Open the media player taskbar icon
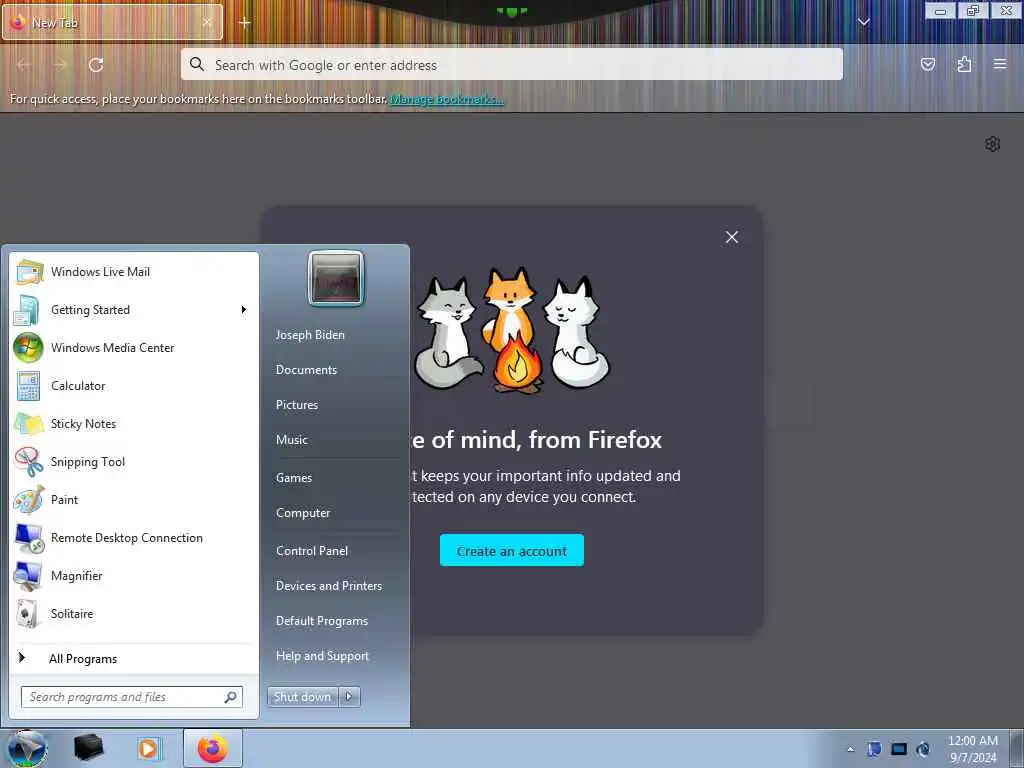1024x768 pixels. (x=148, y=748)
